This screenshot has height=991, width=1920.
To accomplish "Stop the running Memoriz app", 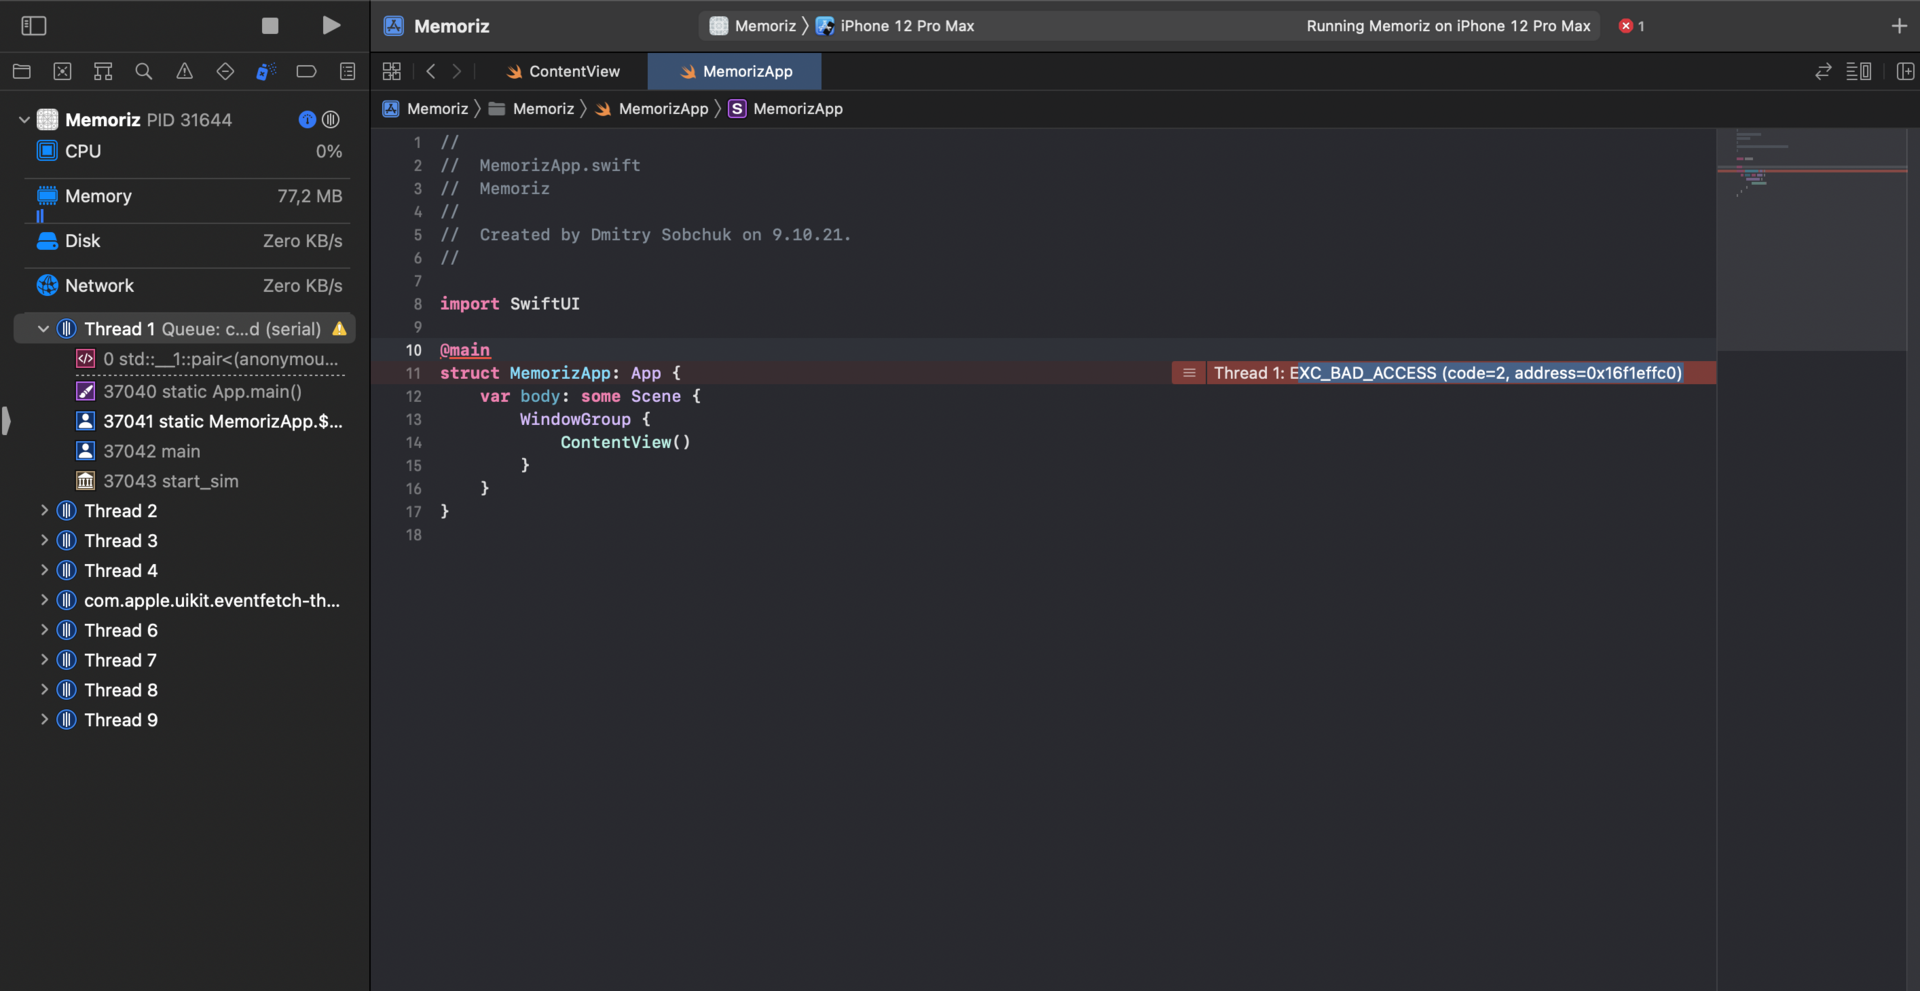I will (x=270, y=26).
